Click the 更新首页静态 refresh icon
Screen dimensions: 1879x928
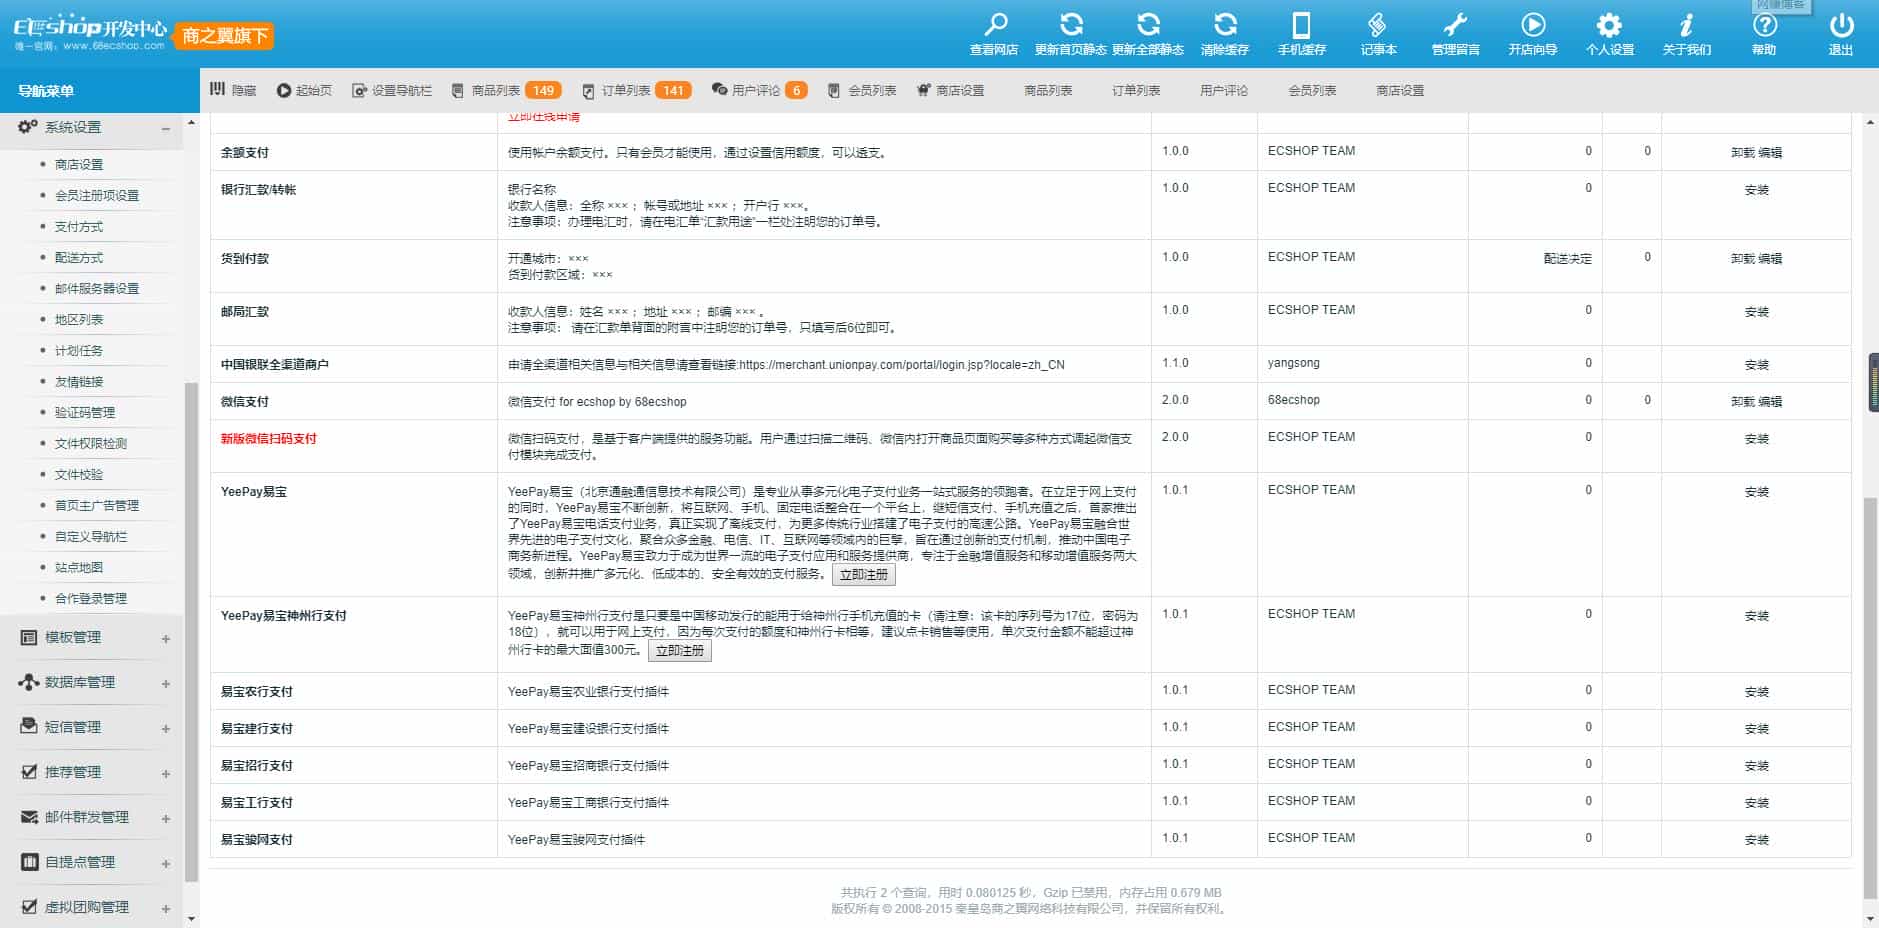(x=1071, y=26)
